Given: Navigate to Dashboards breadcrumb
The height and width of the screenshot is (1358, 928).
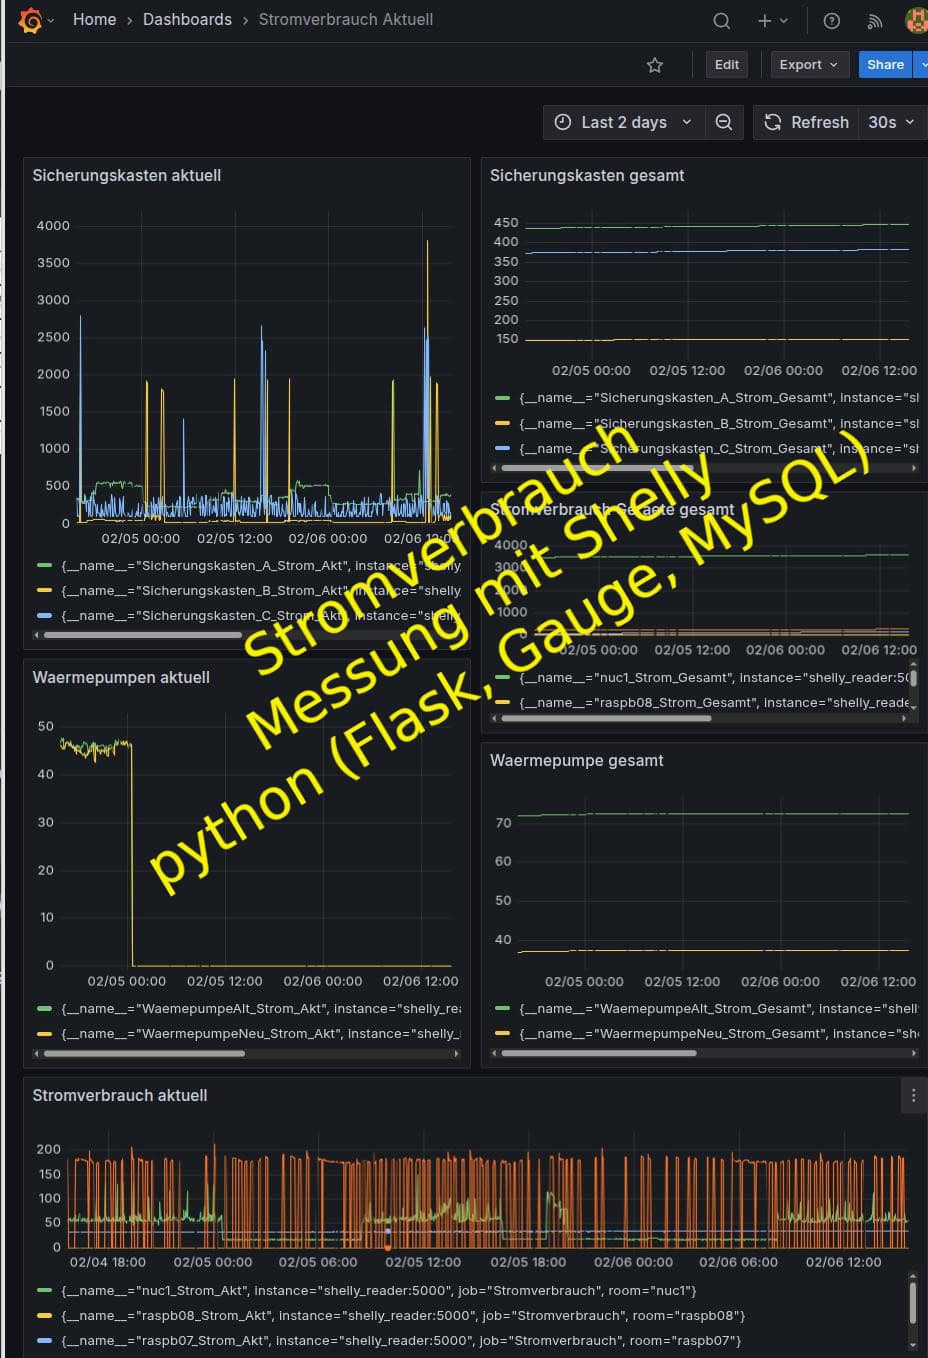Looking at the screenshot, I should [187, 20].
